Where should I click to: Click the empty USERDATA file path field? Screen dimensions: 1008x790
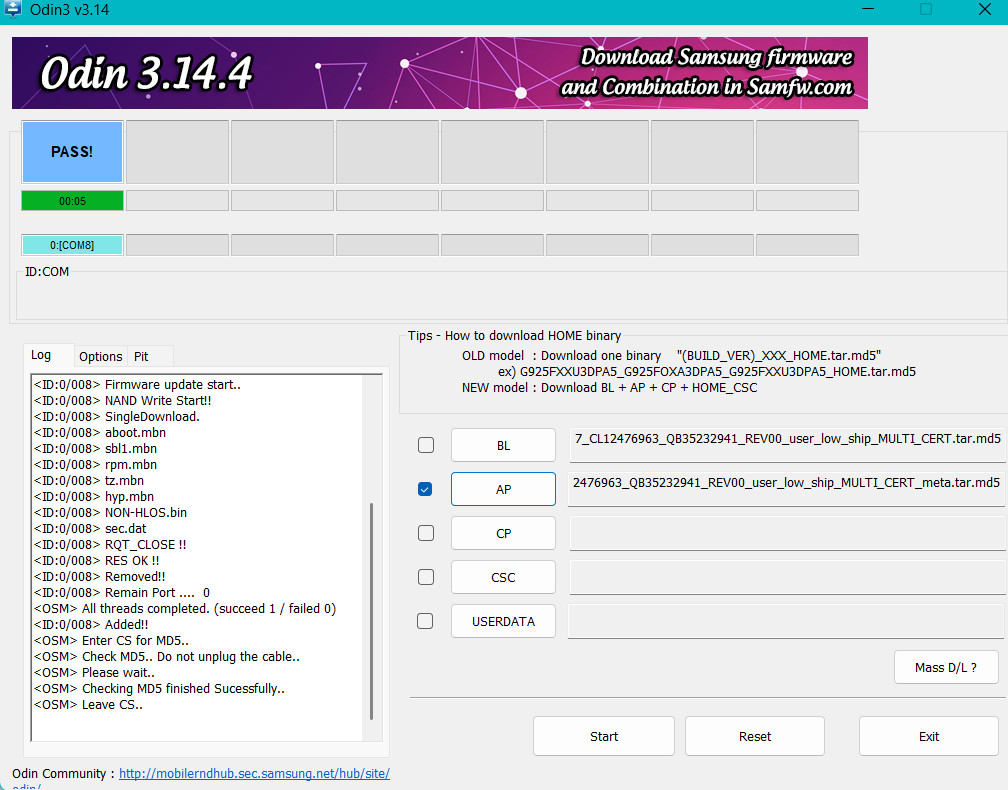[x=788, y=621]
